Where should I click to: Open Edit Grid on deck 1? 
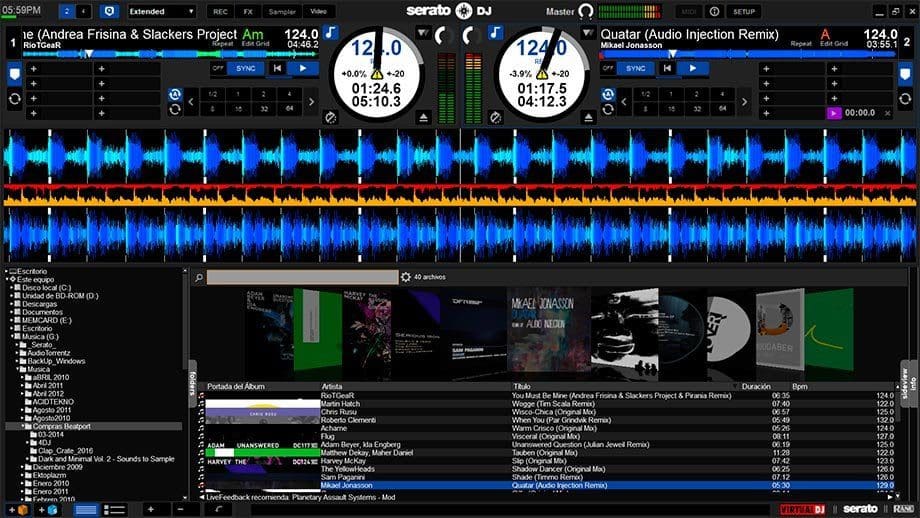[255, 43]
